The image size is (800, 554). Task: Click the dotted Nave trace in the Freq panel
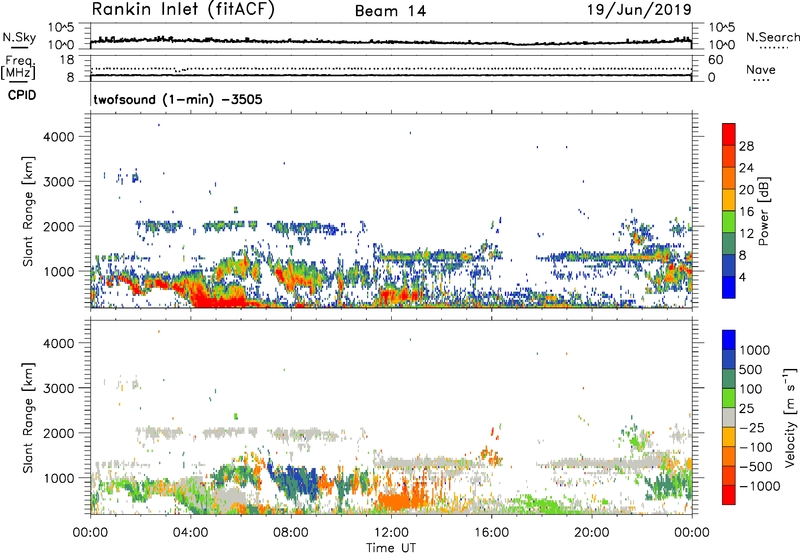[x=391, y=68]
